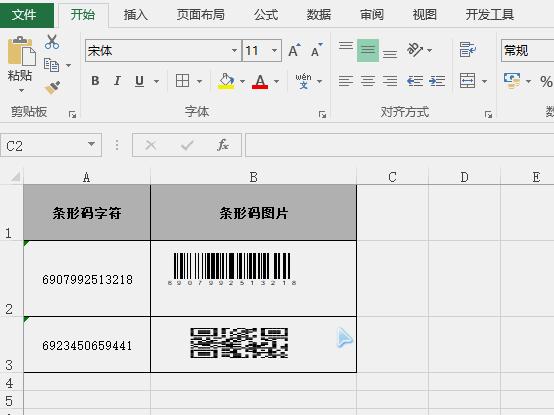Apply percent style

point(546,82)
